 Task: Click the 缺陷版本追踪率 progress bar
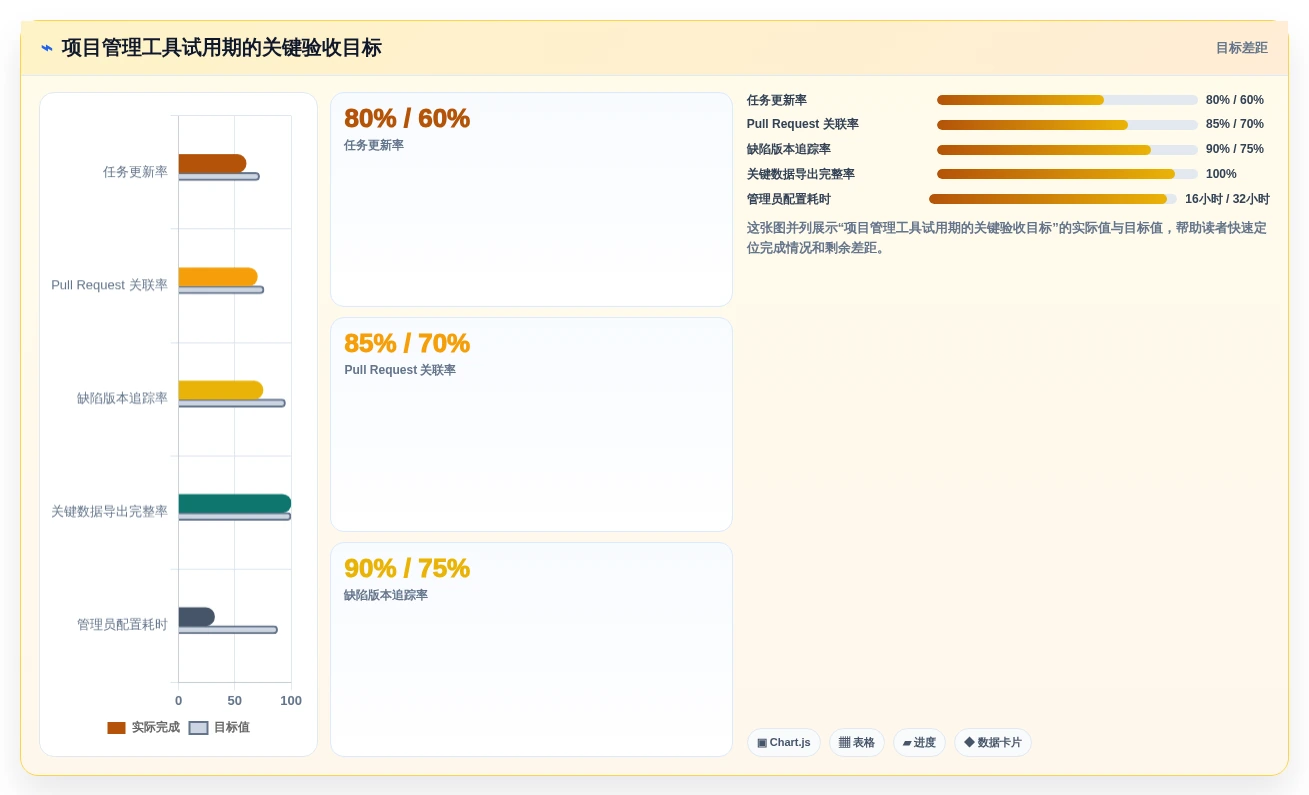[1067, 150]
